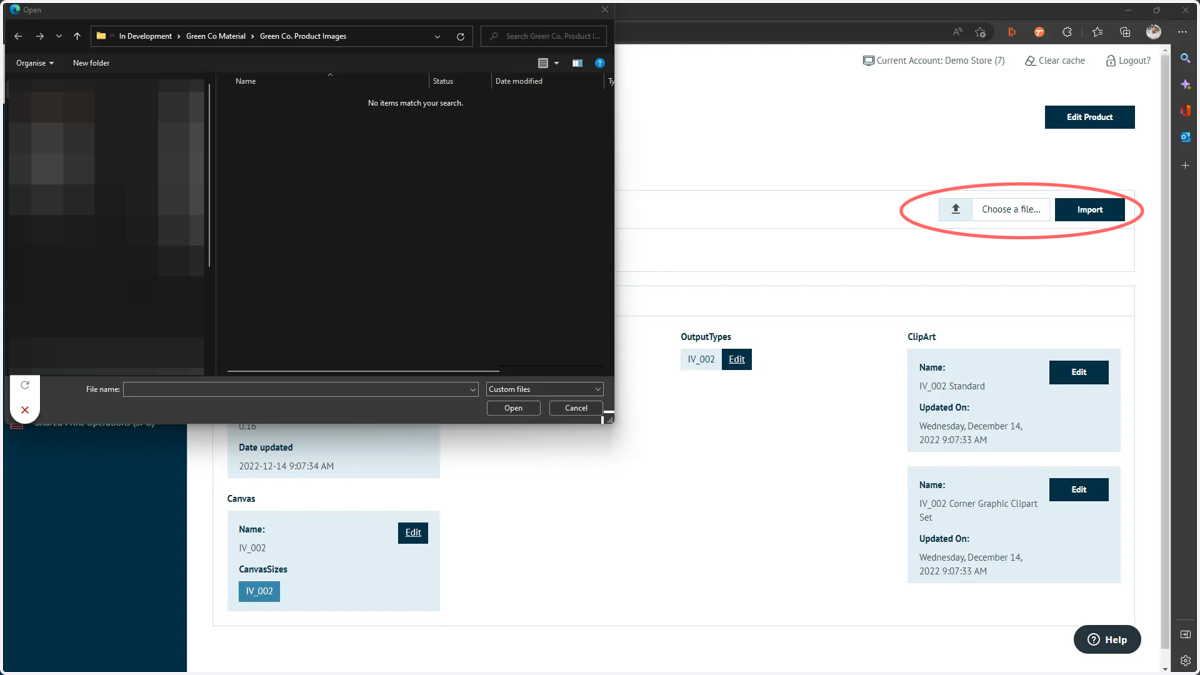Click the grey reload arrow overlay icon
Image resolution: width=1200 pixels, height=675 pixels.
click(25, 385)
